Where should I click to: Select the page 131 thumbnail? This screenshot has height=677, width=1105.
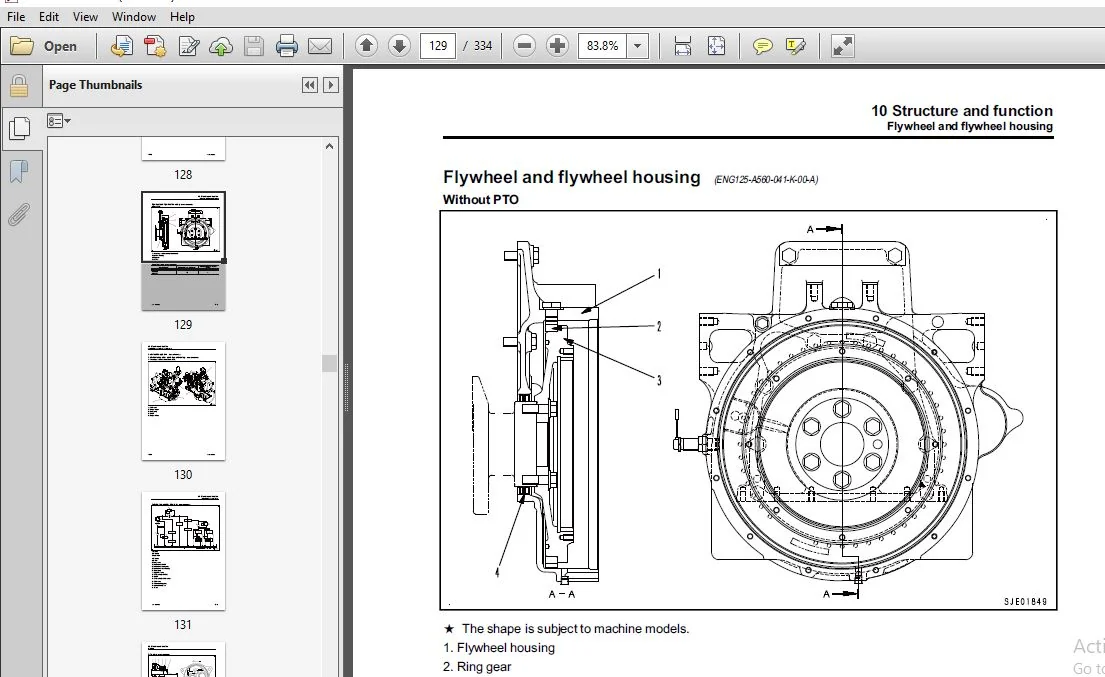183,551
